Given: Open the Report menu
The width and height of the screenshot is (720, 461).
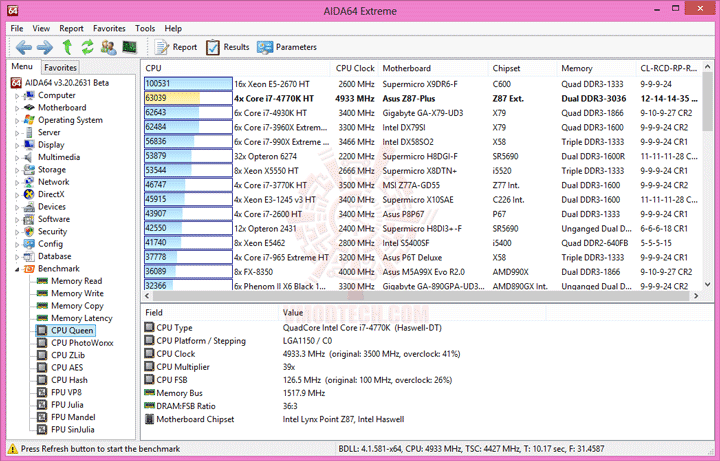Looking at the screenshot, I should [71, 28].
